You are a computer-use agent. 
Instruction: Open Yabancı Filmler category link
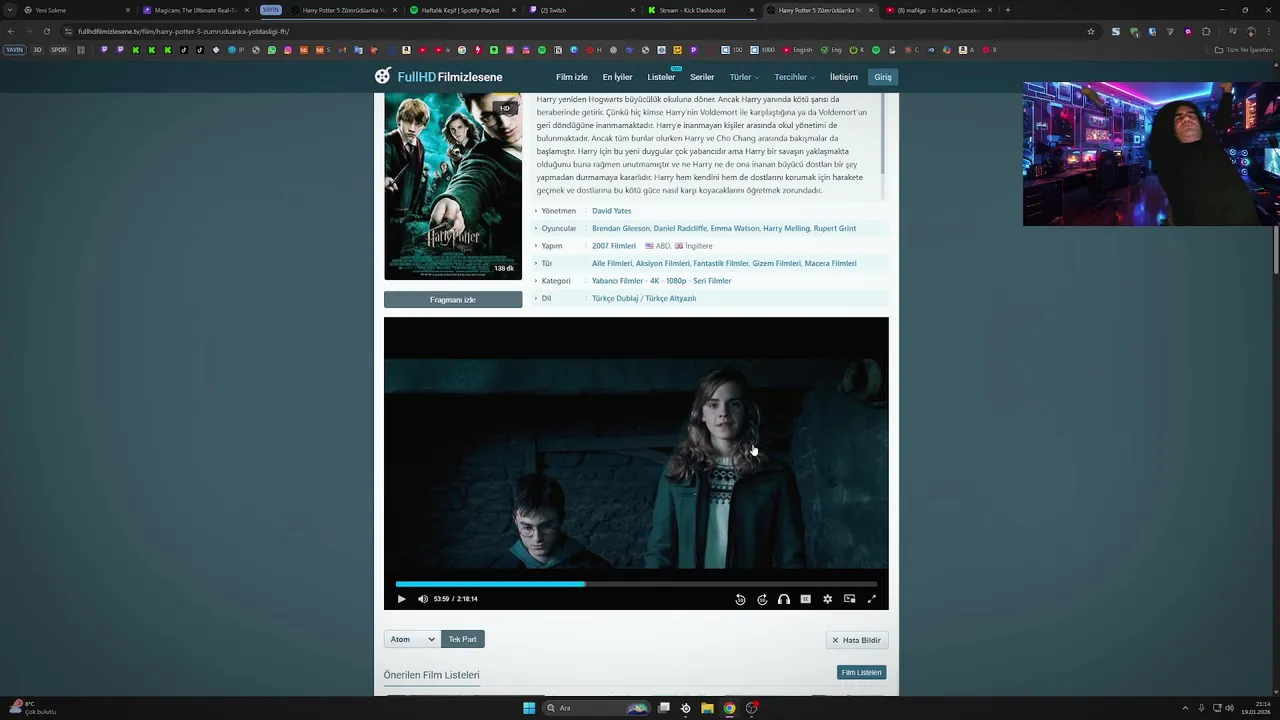click(617, 281)
